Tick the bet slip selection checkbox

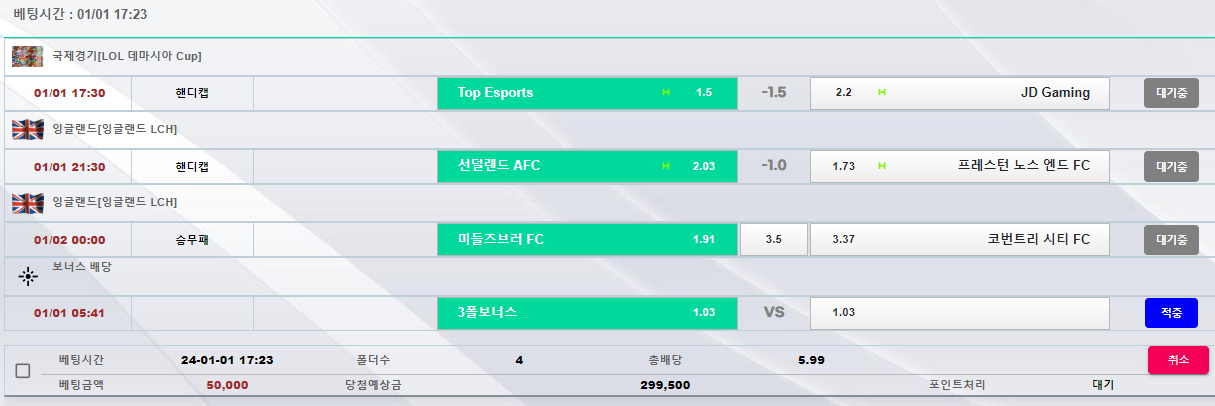(x=23, y=371)
